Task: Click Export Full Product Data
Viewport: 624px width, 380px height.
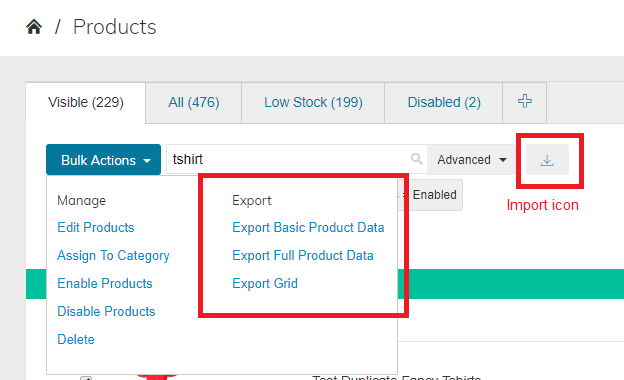Action: tap(303, 255)
